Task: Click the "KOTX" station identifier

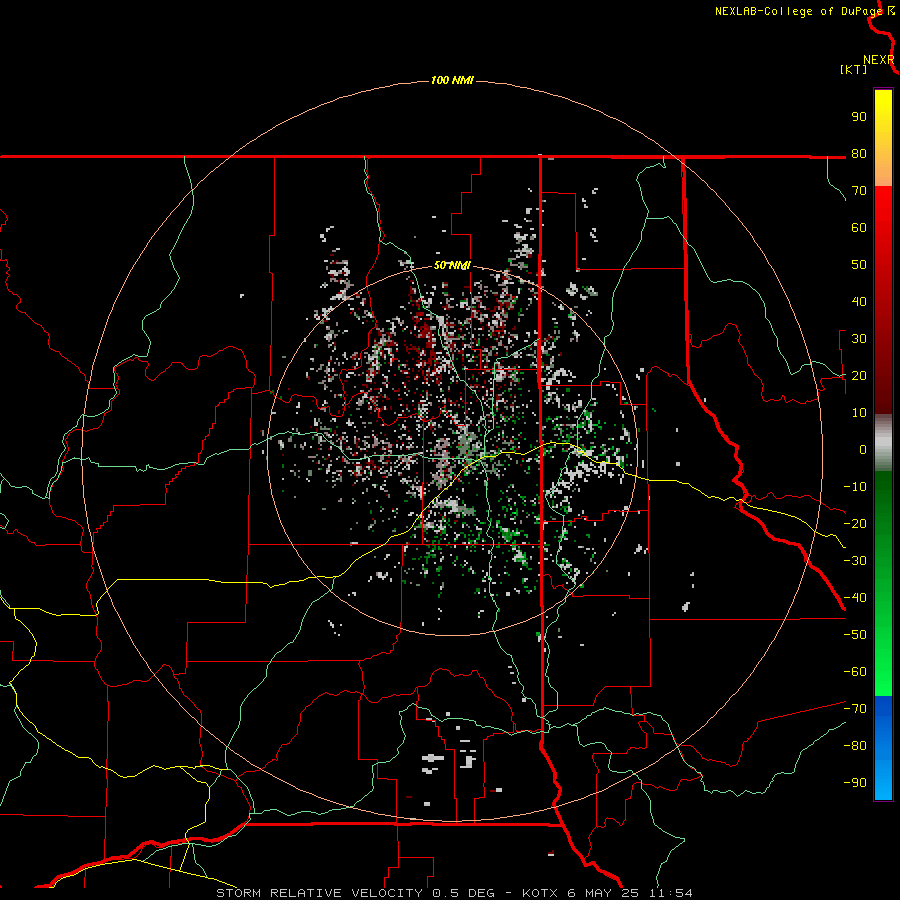Action: (x=540, y=893)
